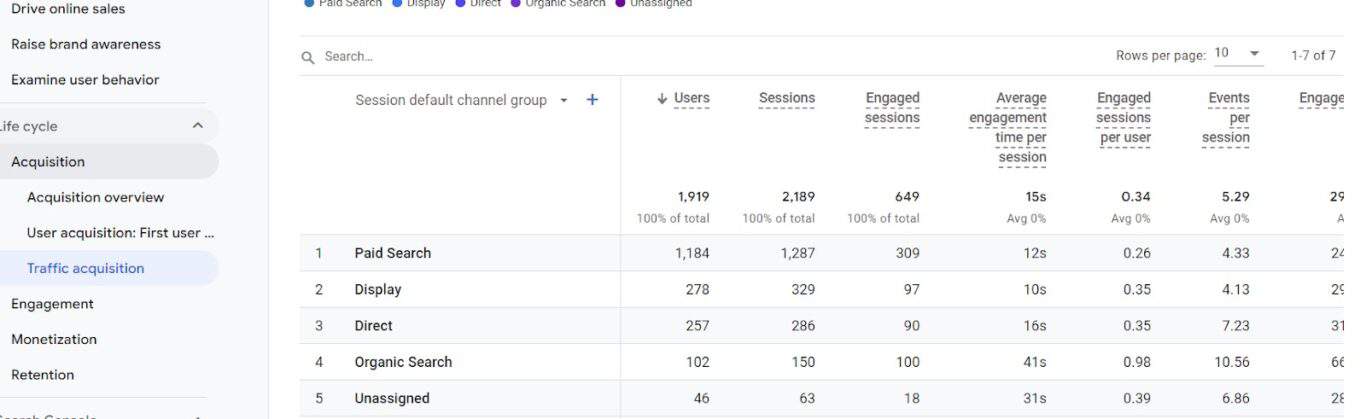Click total users value 1,919

click(x=693, y=197)
